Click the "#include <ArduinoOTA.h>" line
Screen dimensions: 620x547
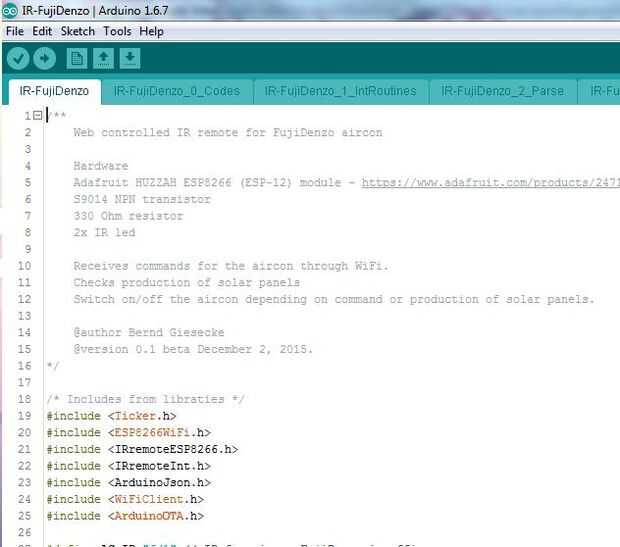125,516
